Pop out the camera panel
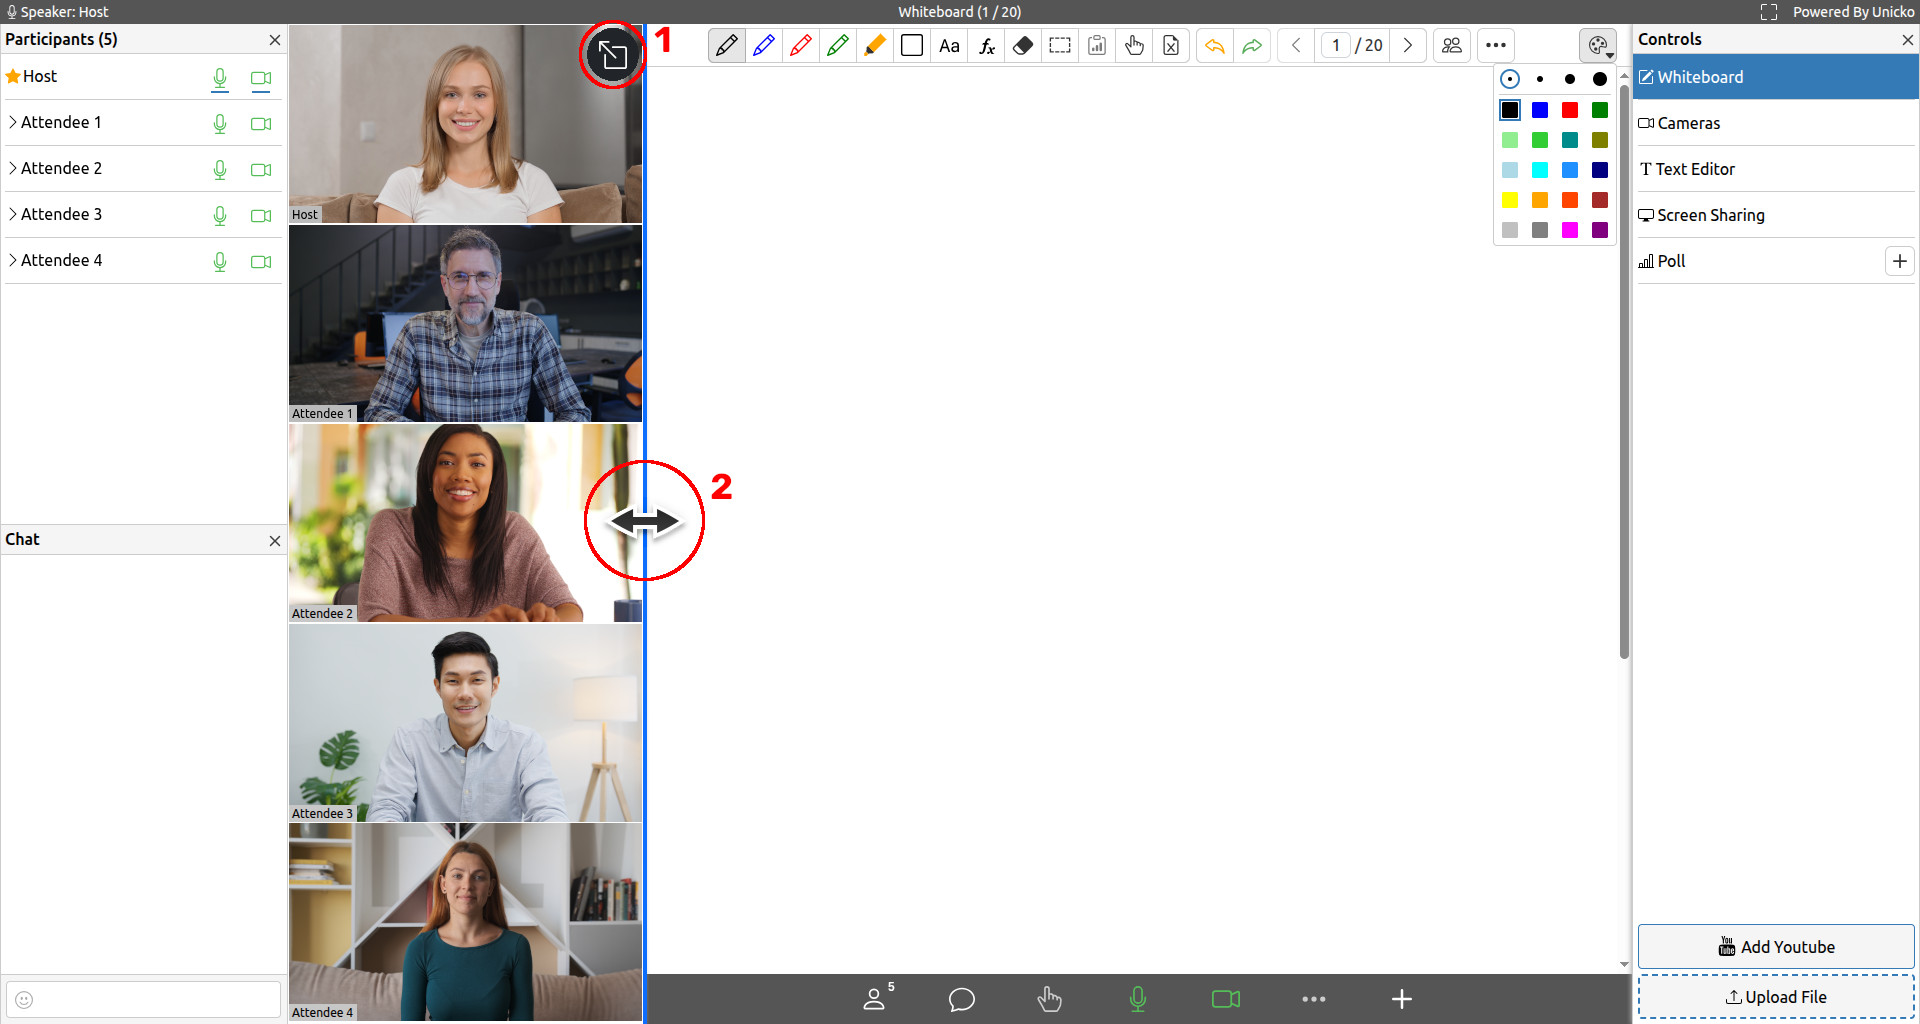Screen dimensions: 1920x1024 click(x=612, y=55)
